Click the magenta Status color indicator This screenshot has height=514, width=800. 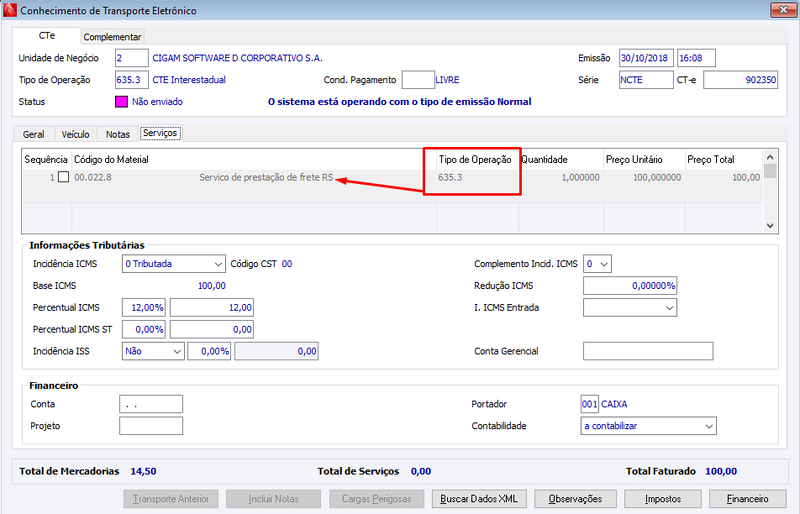tap(121, 102)
